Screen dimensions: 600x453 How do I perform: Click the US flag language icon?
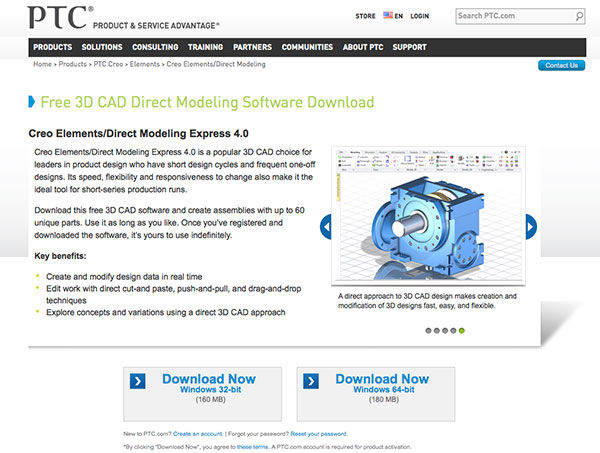[388, 15]
